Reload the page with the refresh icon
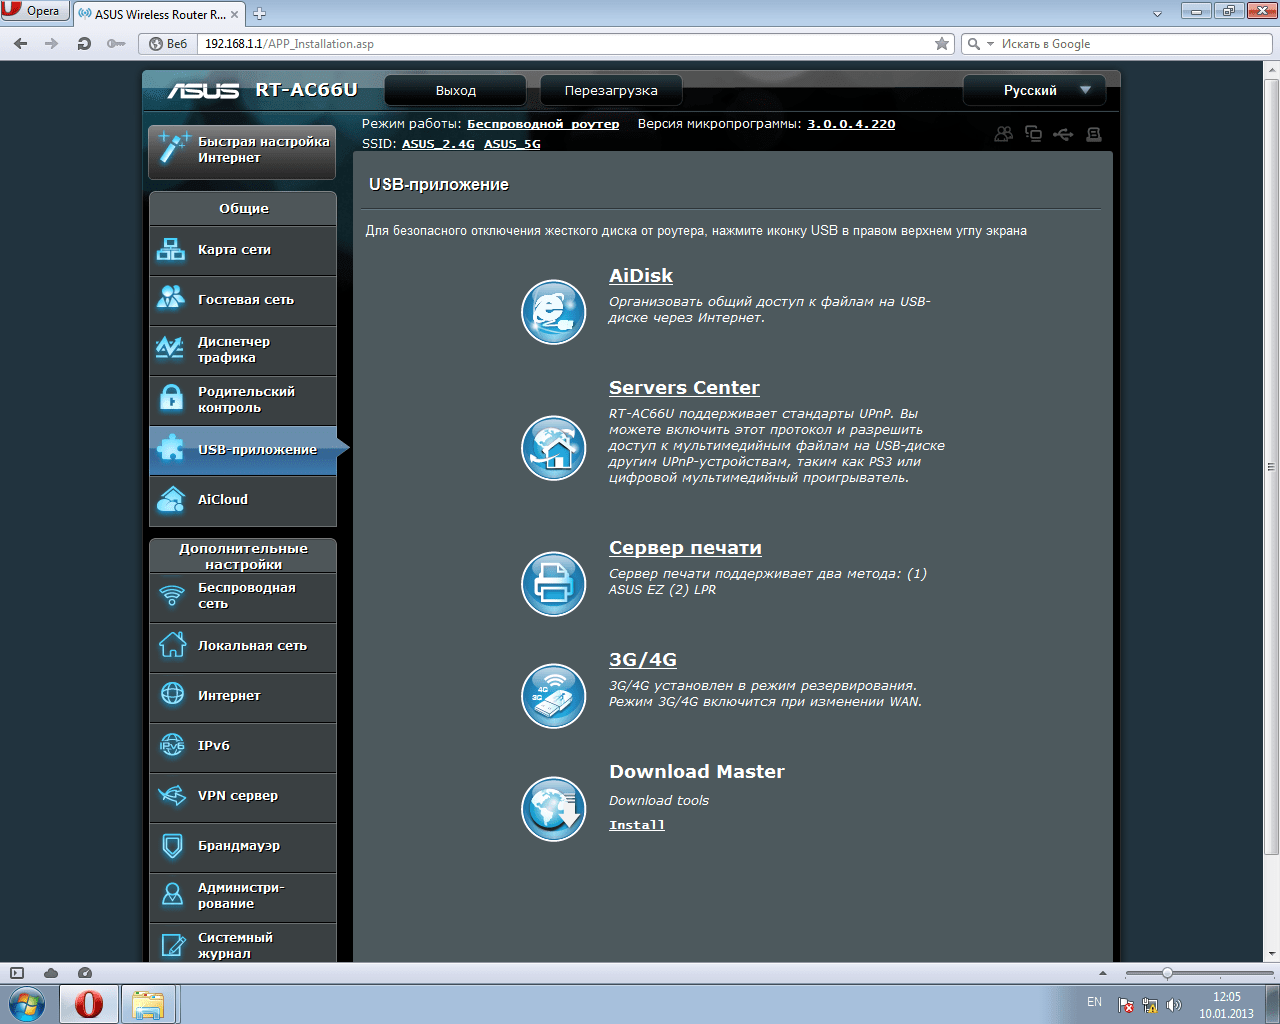The width and height of the screenshot is (1280, 1024). tap(84, 44)
